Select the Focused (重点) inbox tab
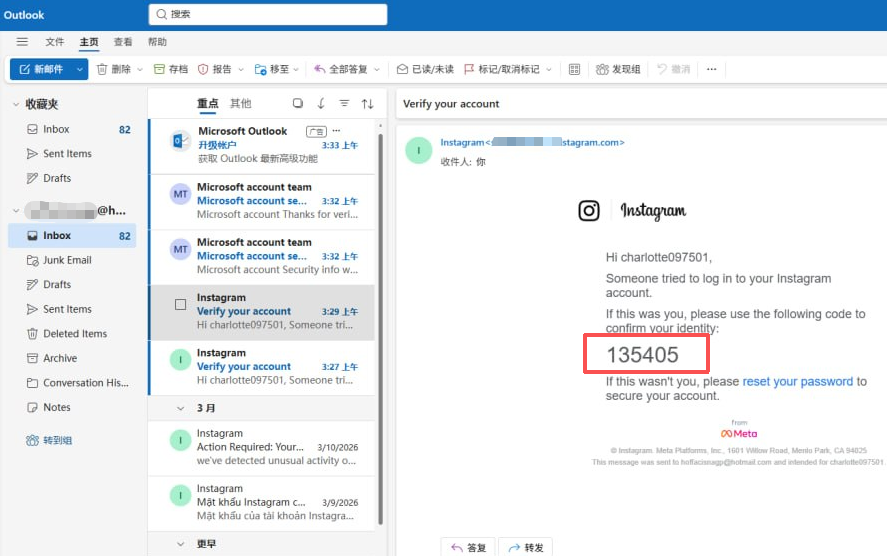The width and height of the screenshot is (887, 556). pyautogui.click(x=207, y=103)
